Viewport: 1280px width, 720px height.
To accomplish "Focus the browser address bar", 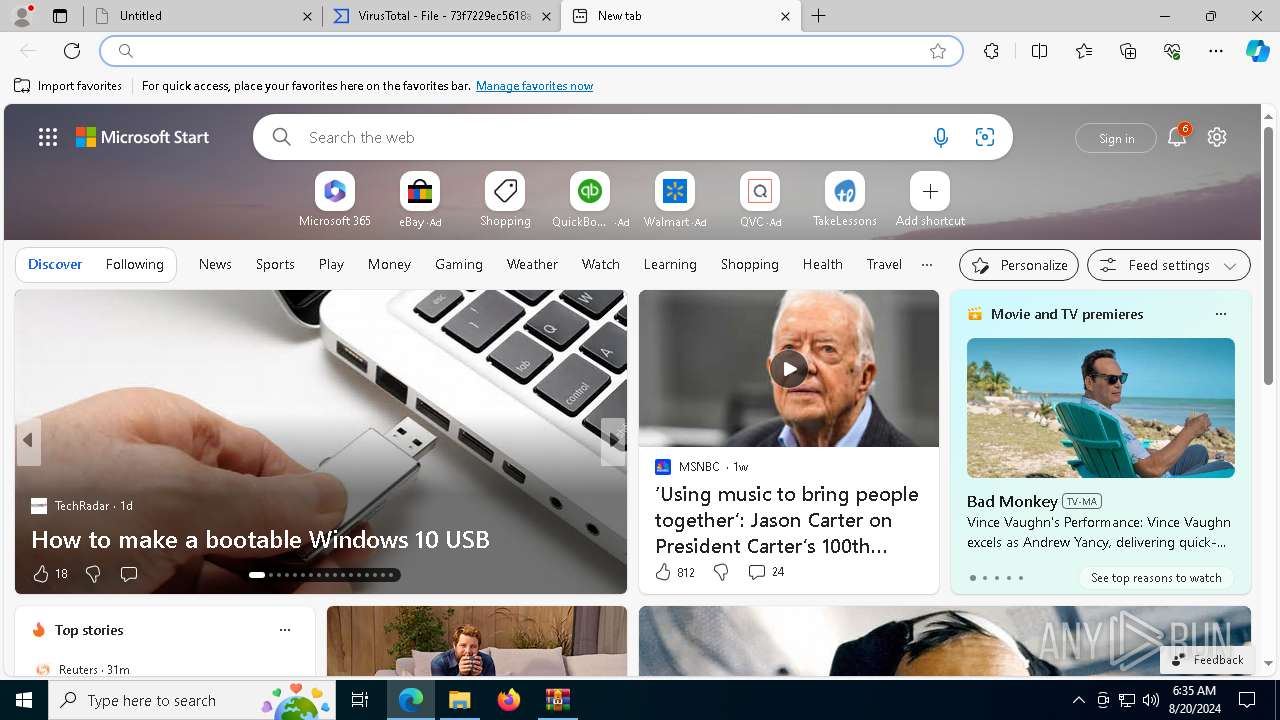I will coord(530,51).
